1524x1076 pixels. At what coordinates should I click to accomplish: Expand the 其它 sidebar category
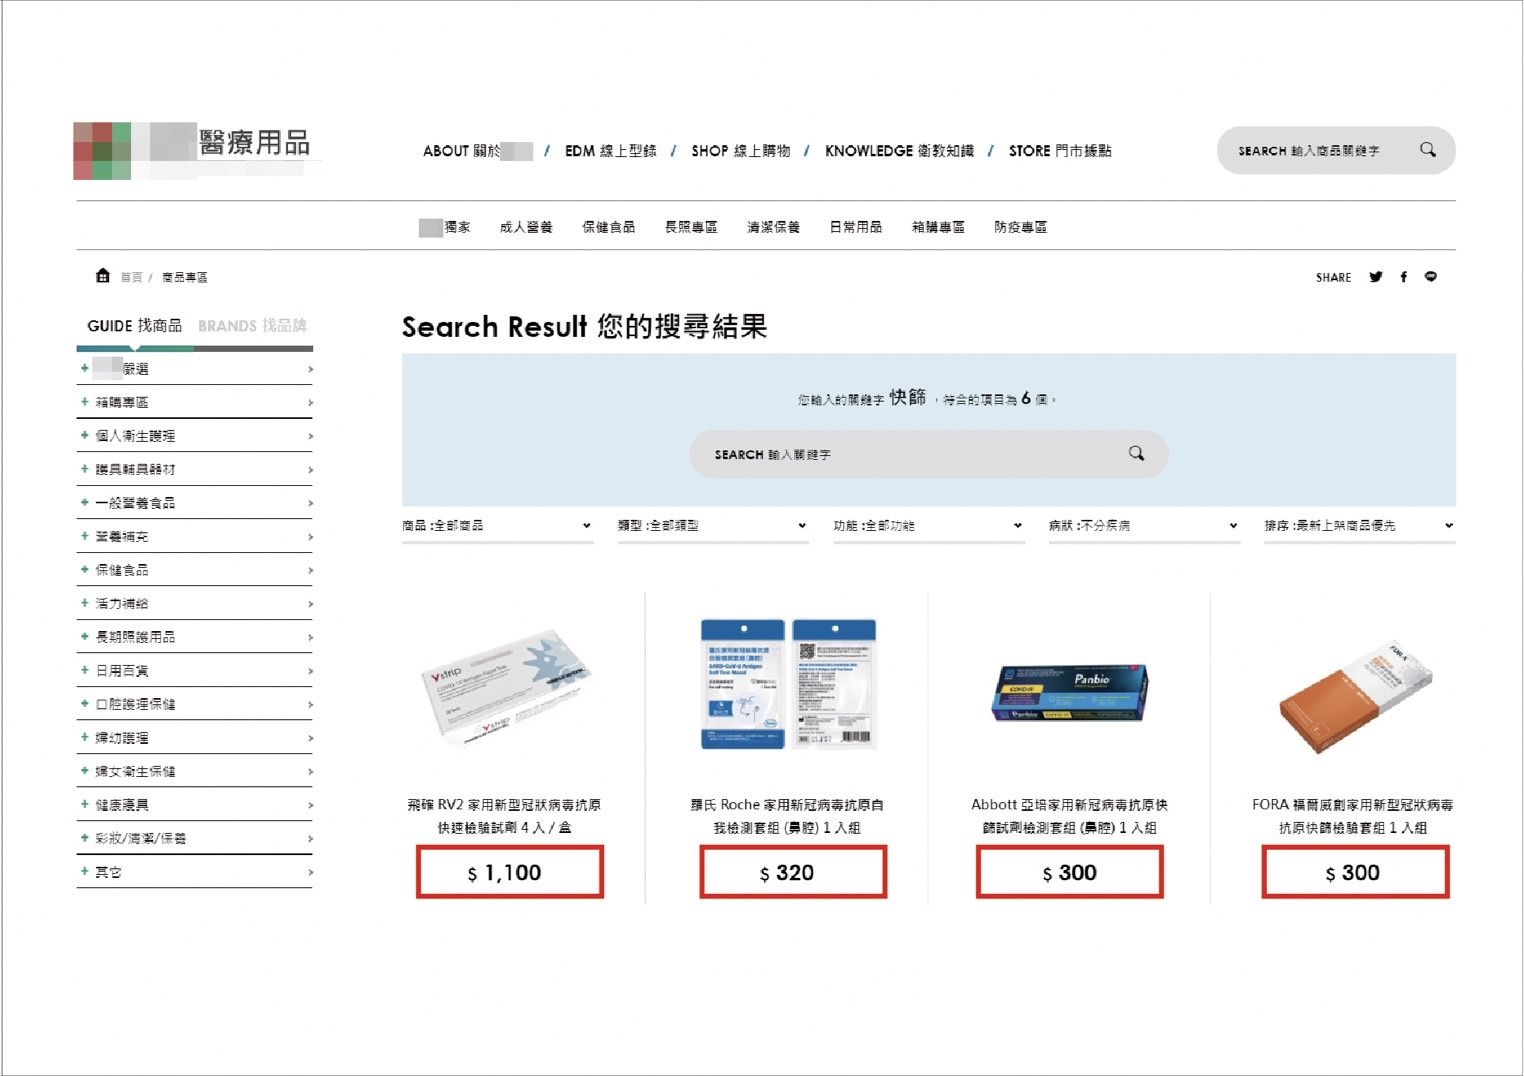(195, 872)
